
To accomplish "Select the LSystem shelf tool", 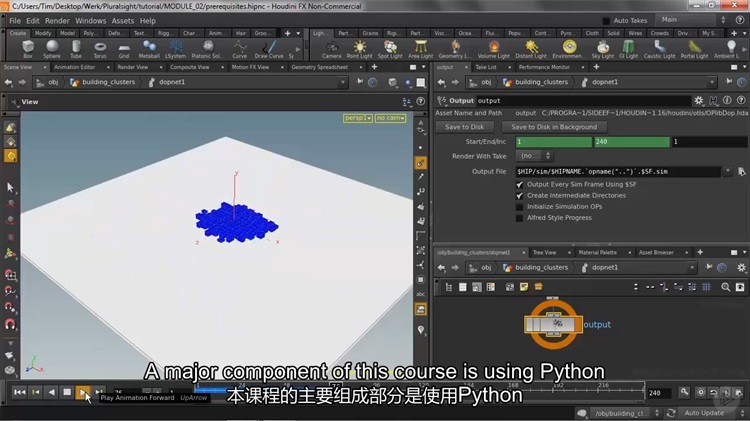I will pyautogui.click(x=176, y=49).
